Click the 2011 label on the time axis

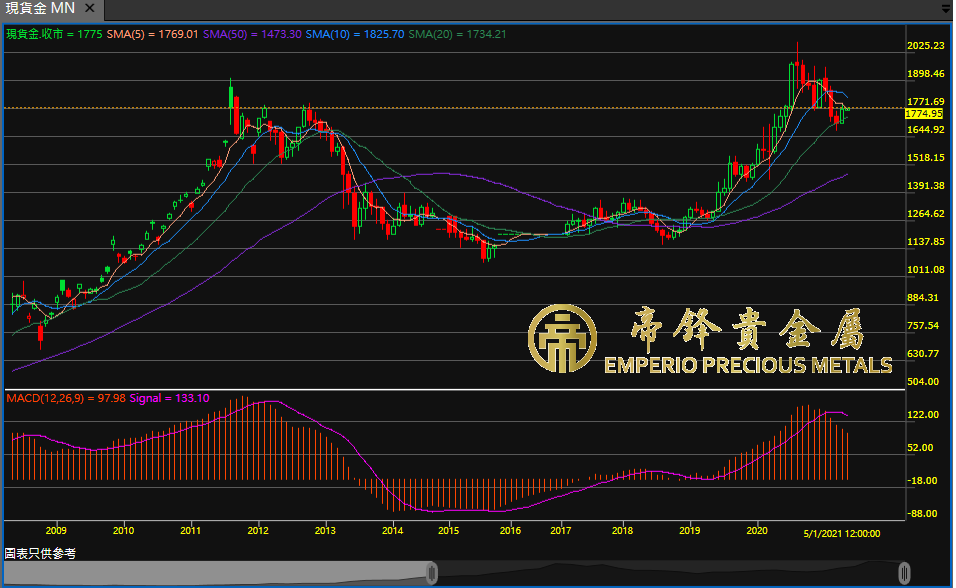pyautogui.click(x=190, y=531)
